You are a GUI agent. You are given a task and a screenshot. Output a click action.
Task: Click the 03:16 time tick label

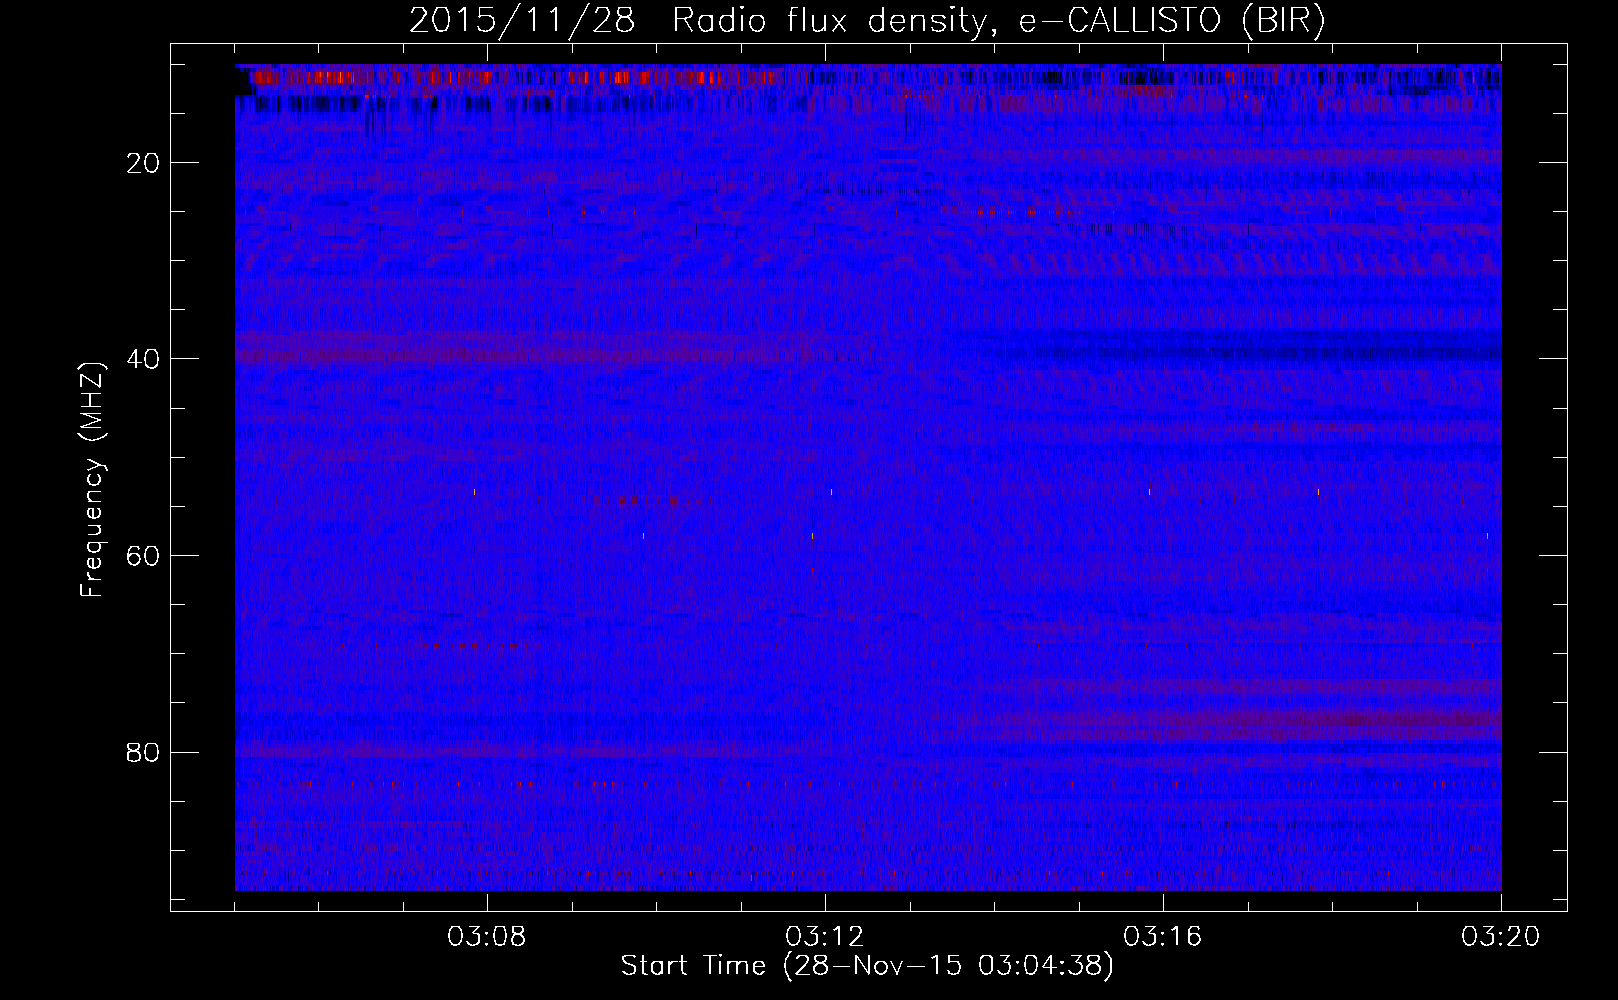[x=1163, y=937]
